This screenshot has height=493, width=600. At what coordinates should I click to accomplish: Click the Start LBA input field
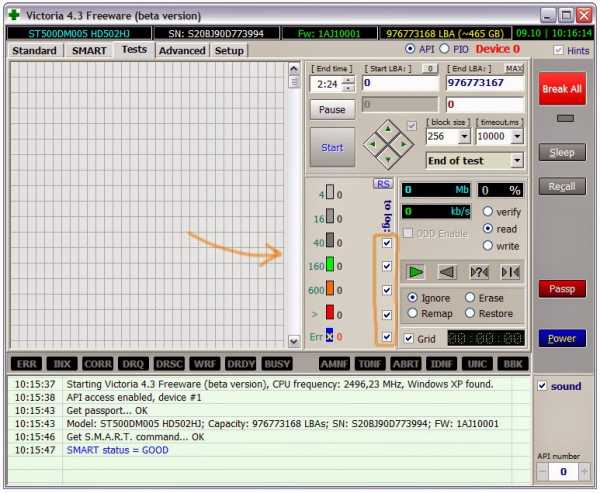coord(400,83)
